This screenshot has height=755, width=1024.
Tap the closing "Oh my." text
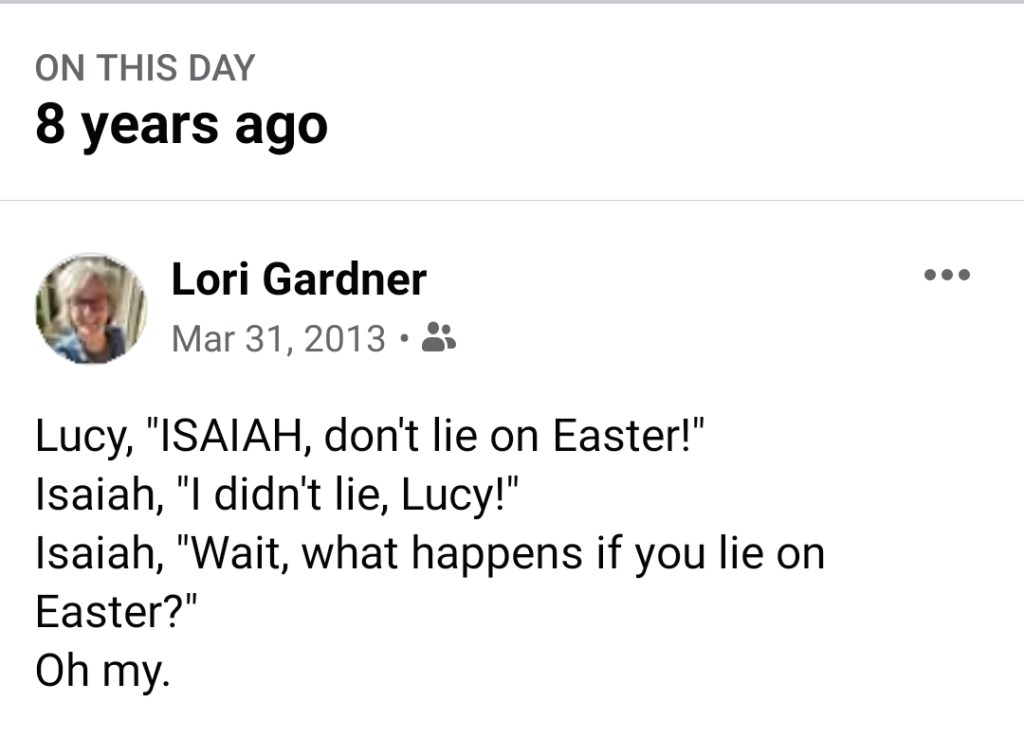coord(102,669)
